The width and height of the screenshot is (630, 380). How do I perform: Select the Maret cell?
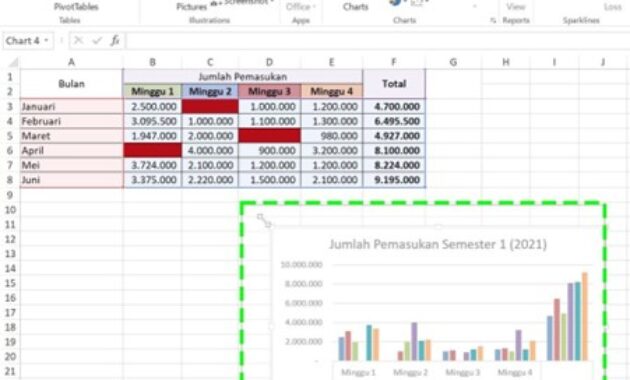[71, 136]
